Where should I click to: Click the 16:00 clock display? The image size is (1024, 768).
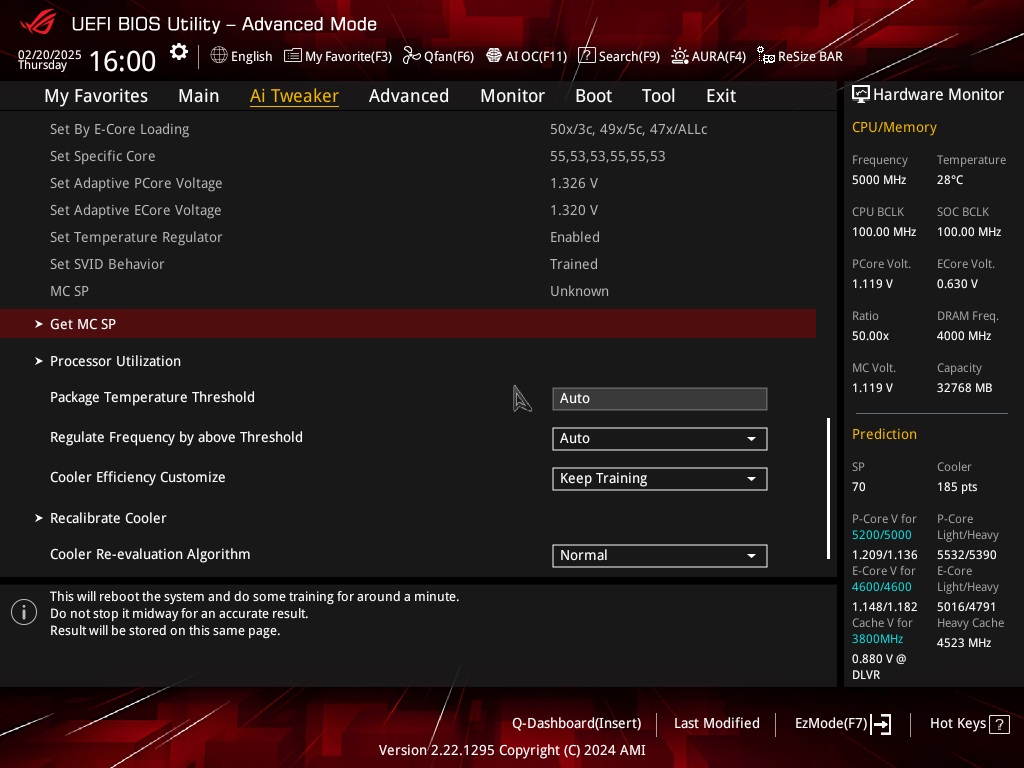122,61
